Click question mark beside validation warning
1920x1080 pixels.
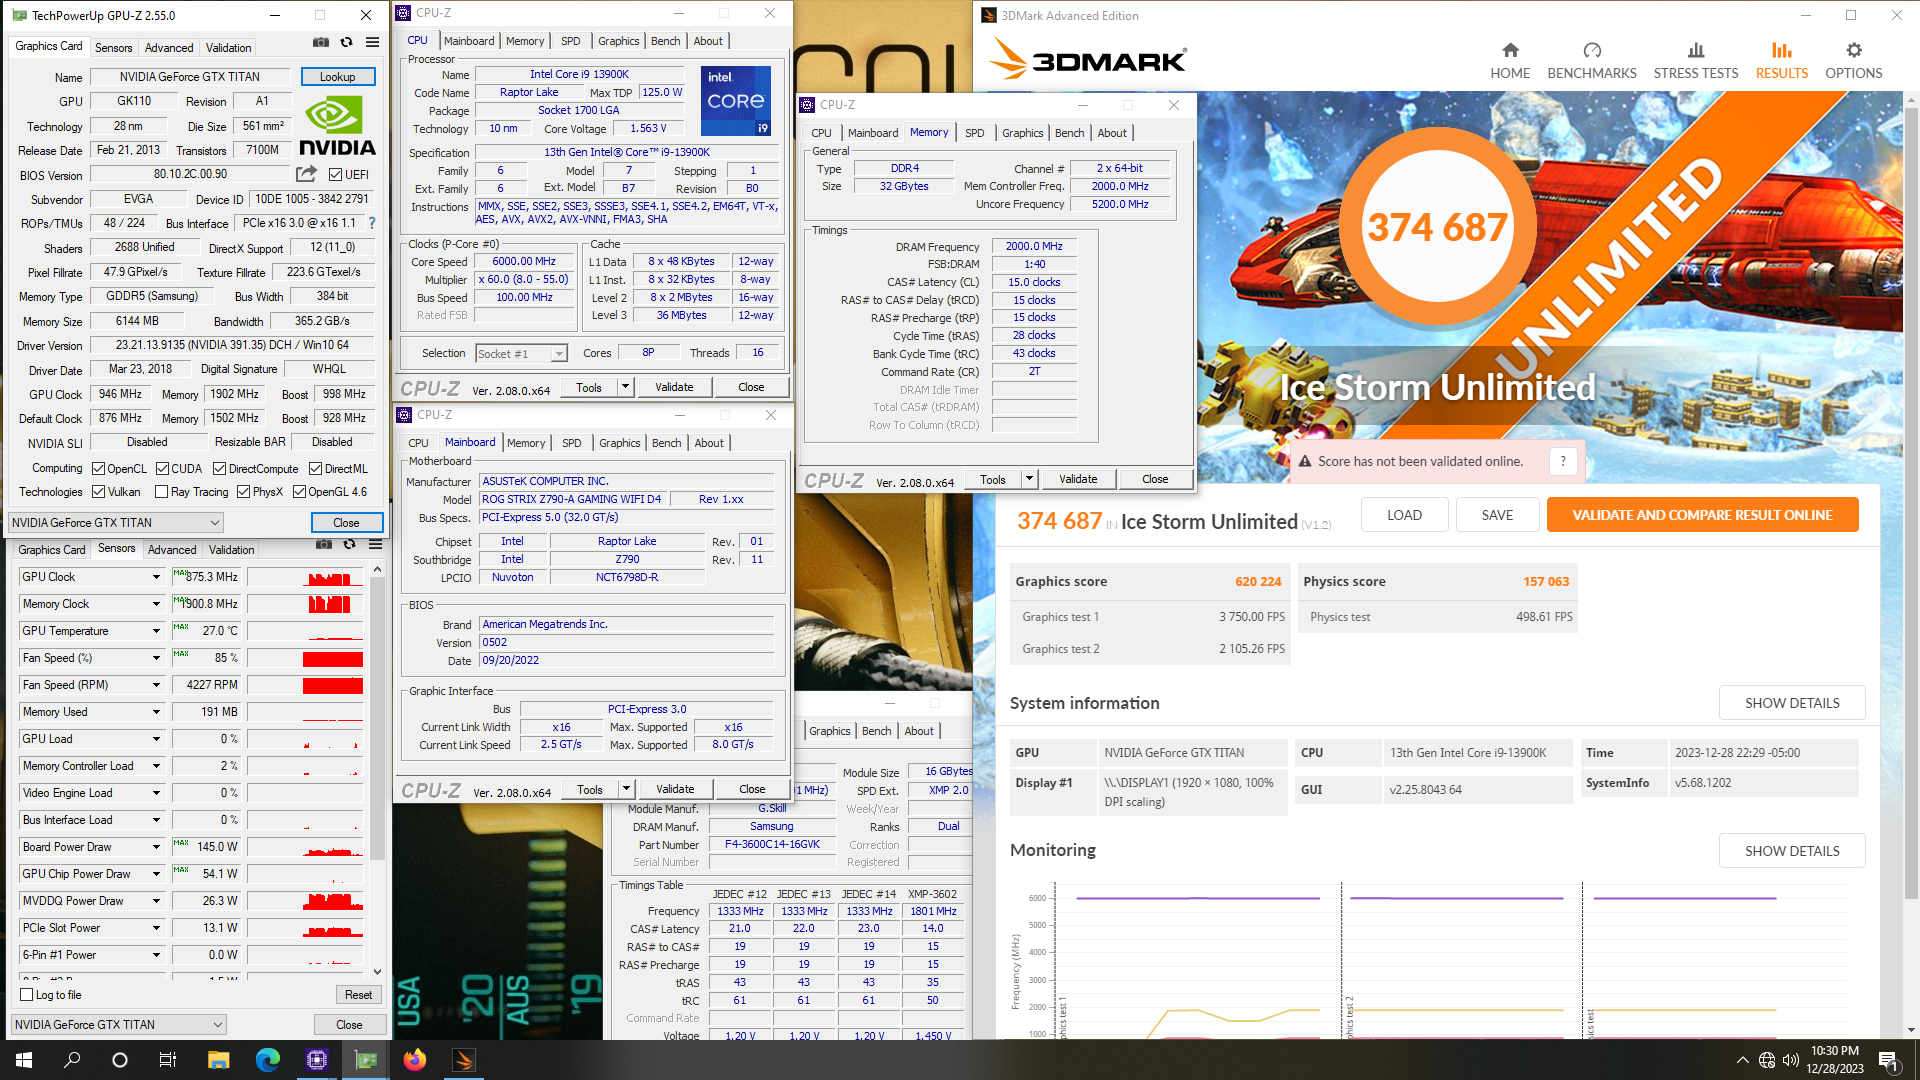(x=1563, y=461)
